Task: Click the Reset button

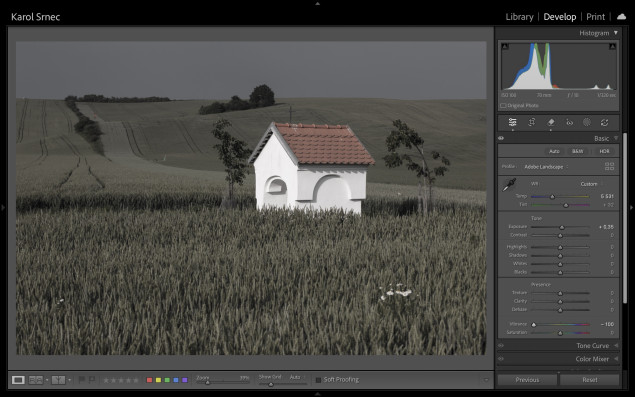Action: (x=590, y=380)
